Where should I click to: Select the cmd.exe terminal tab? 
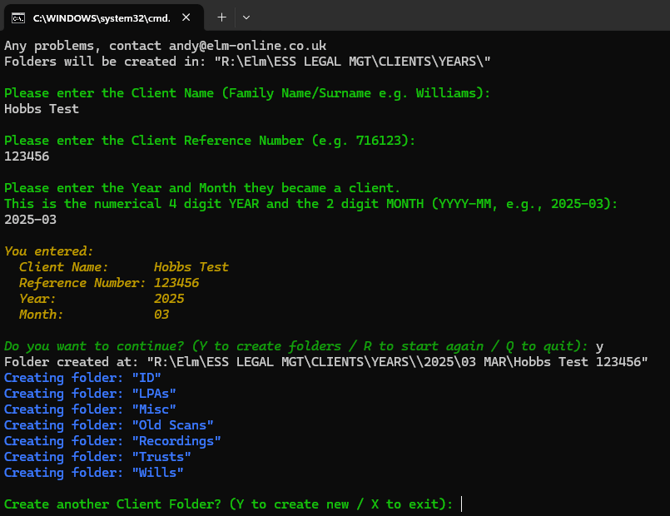point(103,18)
